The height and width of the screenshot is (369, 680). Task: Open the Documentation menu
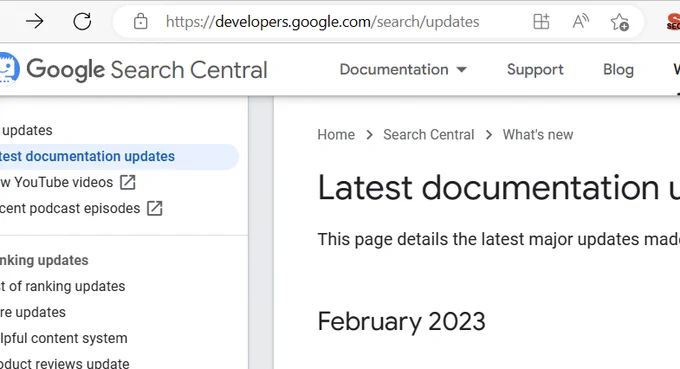(x=394, y=69)
